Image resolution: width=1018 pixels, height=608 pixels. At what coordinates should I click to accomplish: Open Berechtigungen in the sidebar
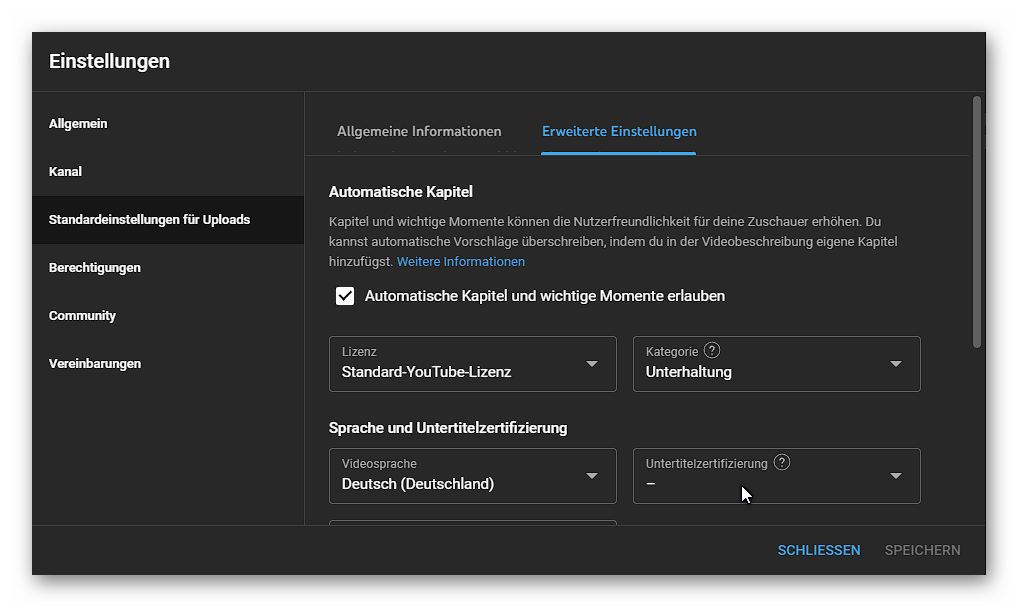[x=94, y=268]
